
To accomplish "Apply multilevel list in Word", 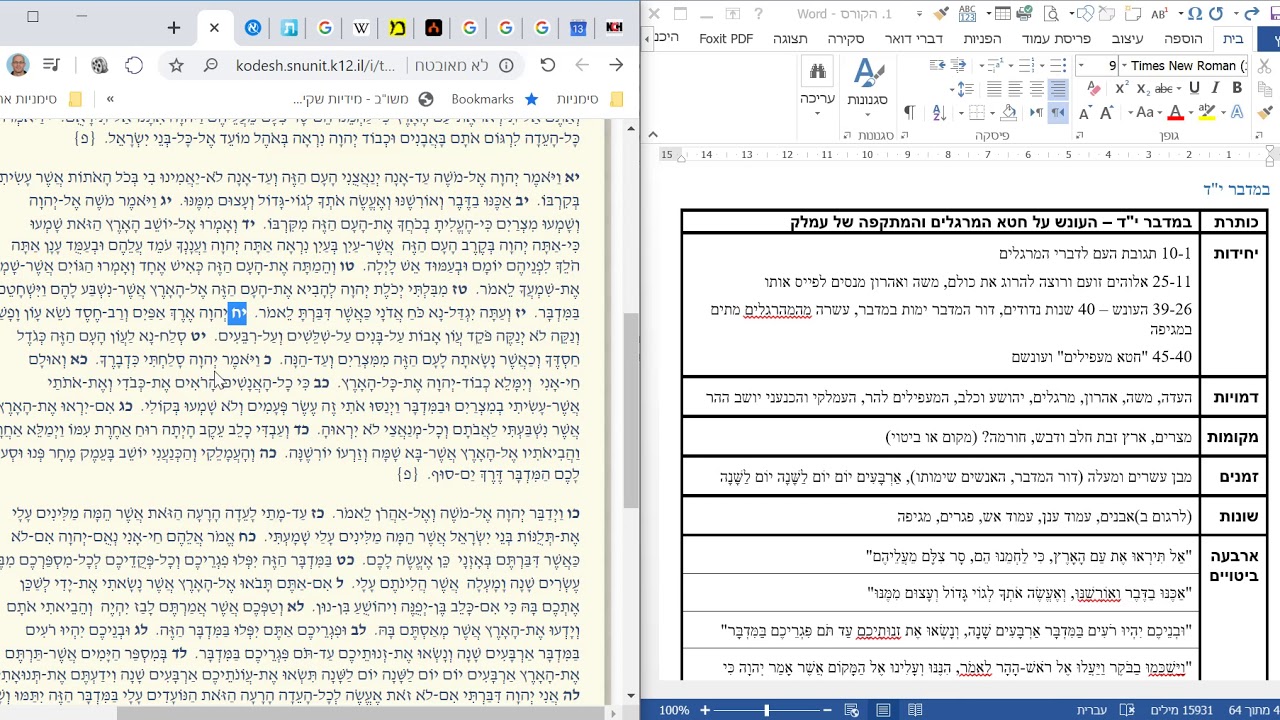I will point(995,65).
